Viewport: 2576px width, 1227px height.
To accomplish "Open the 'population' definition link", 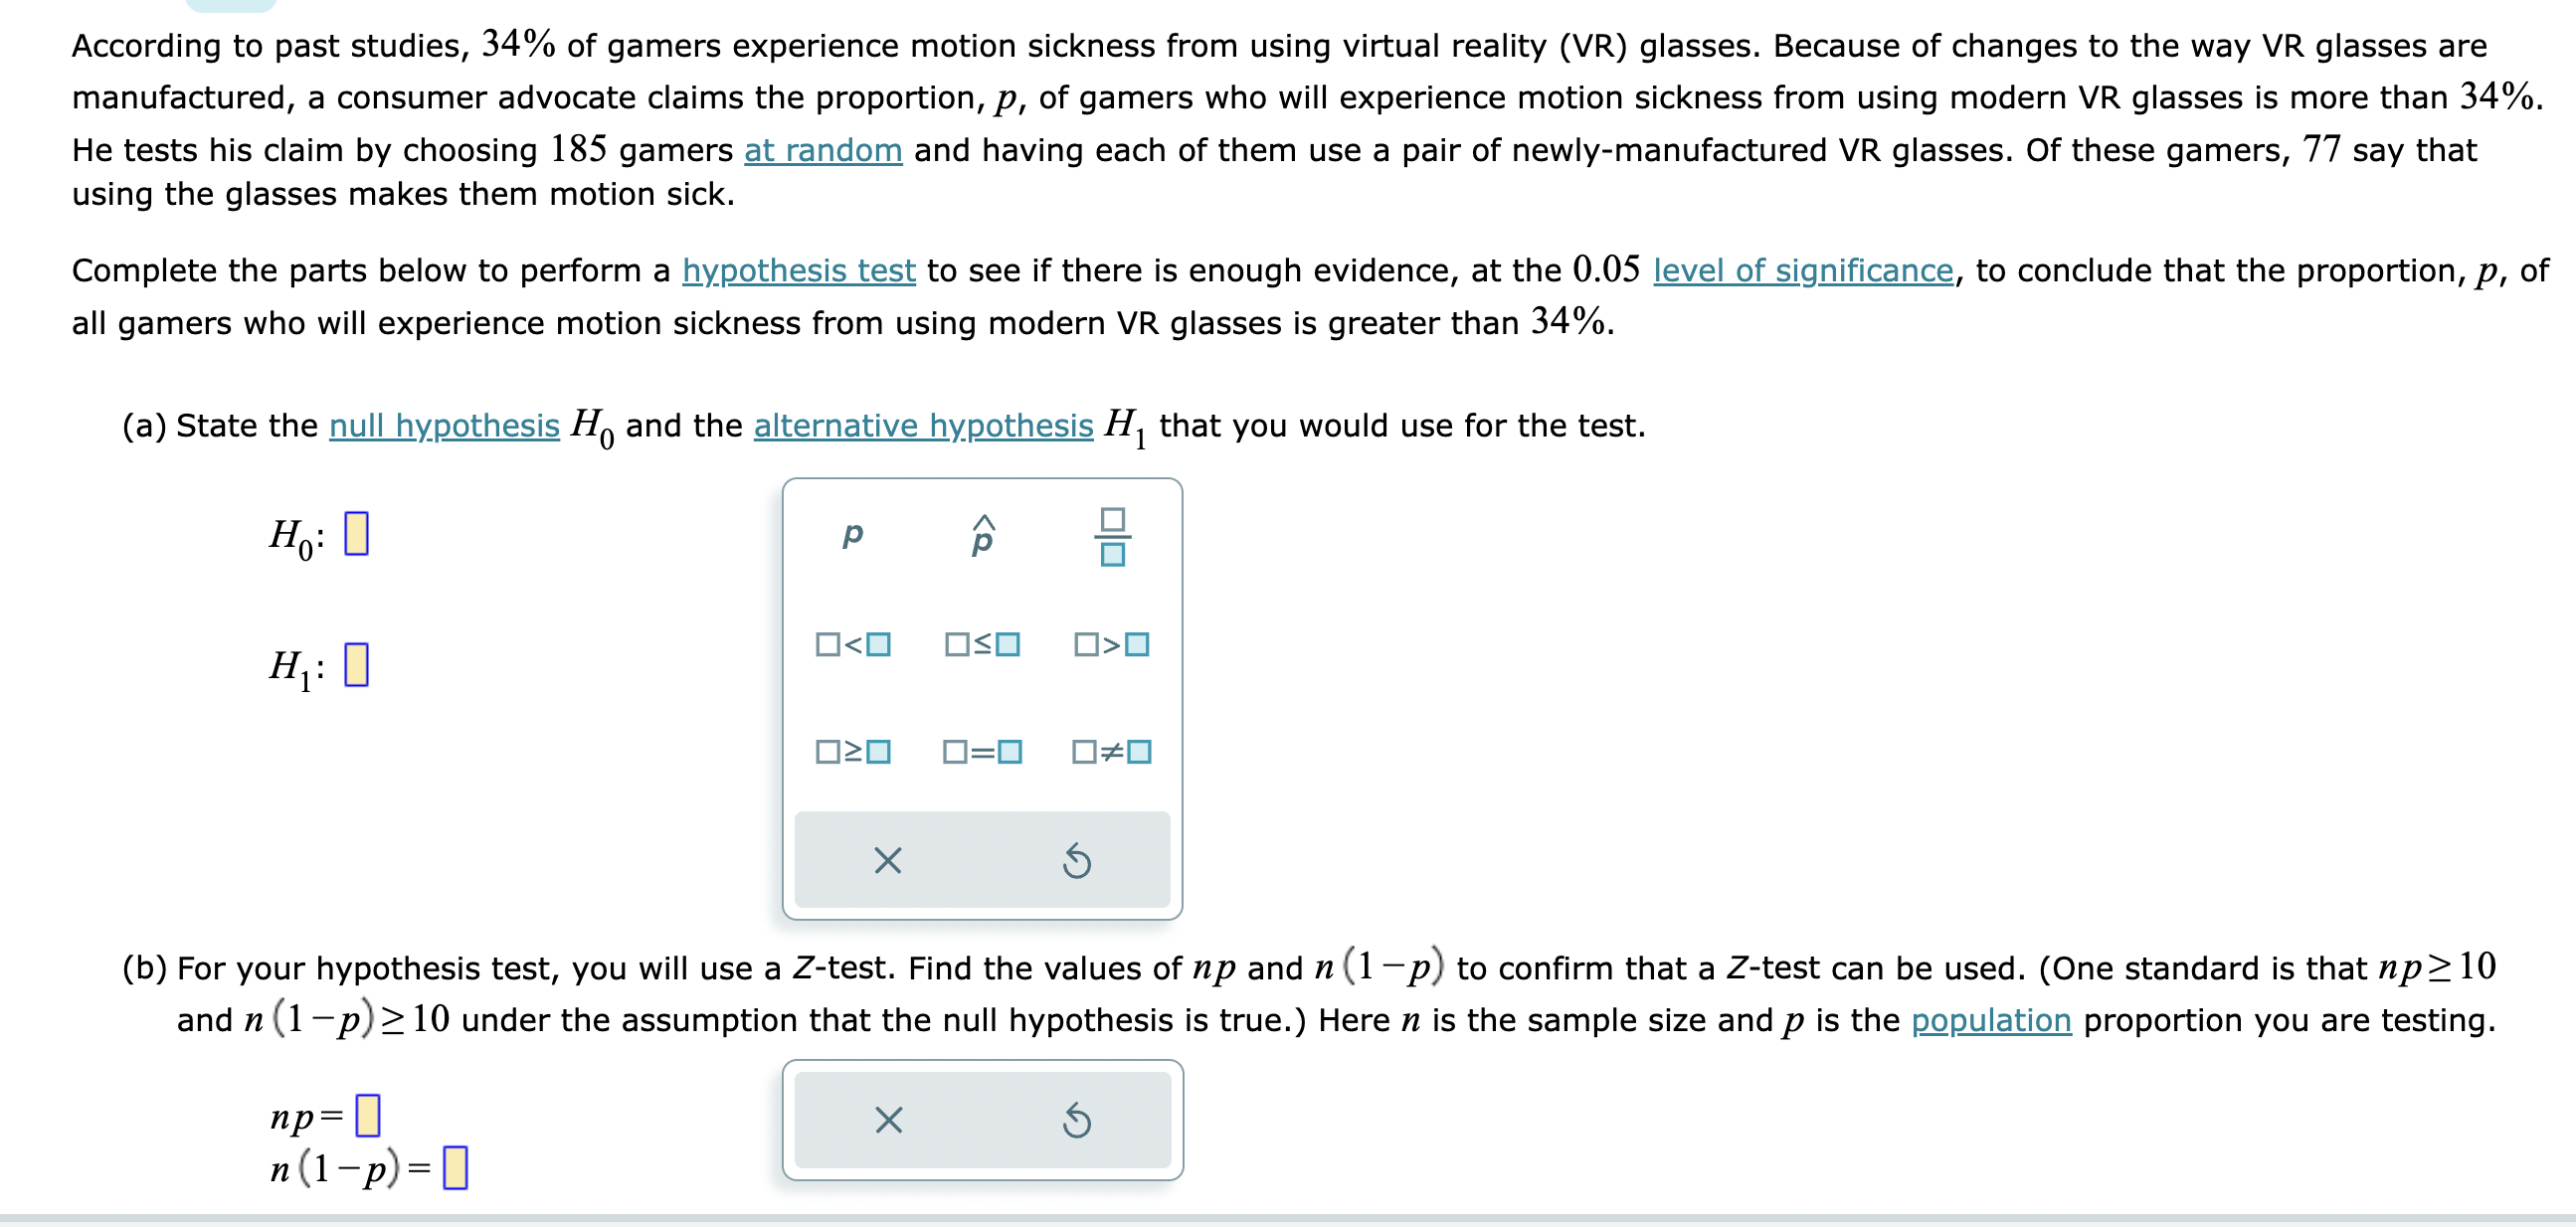I will click(1989, 1020).
